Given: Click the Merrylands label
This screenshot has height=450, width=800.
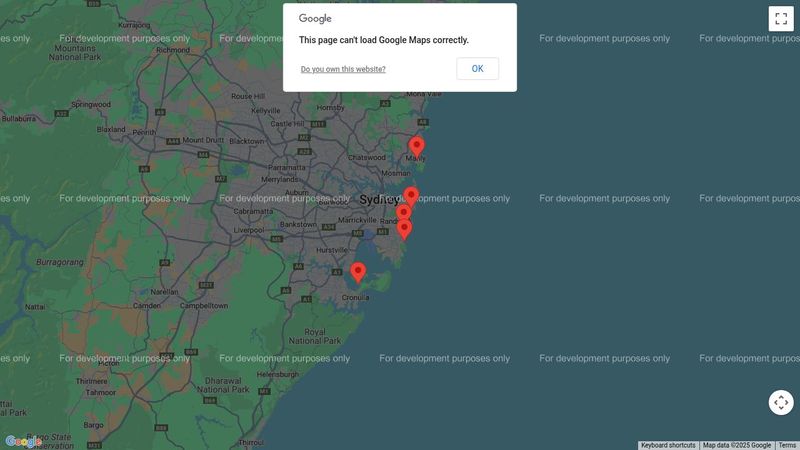Looking at the screenshot, I should point(280,180).
